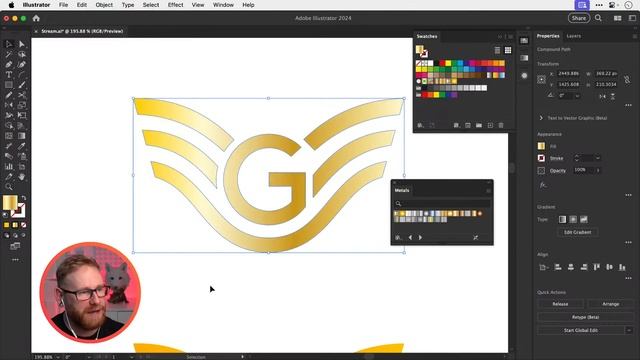The height and width of the screenshot is (360, 640).
Task: Show more Transform options
Action: tap(629, 105)
